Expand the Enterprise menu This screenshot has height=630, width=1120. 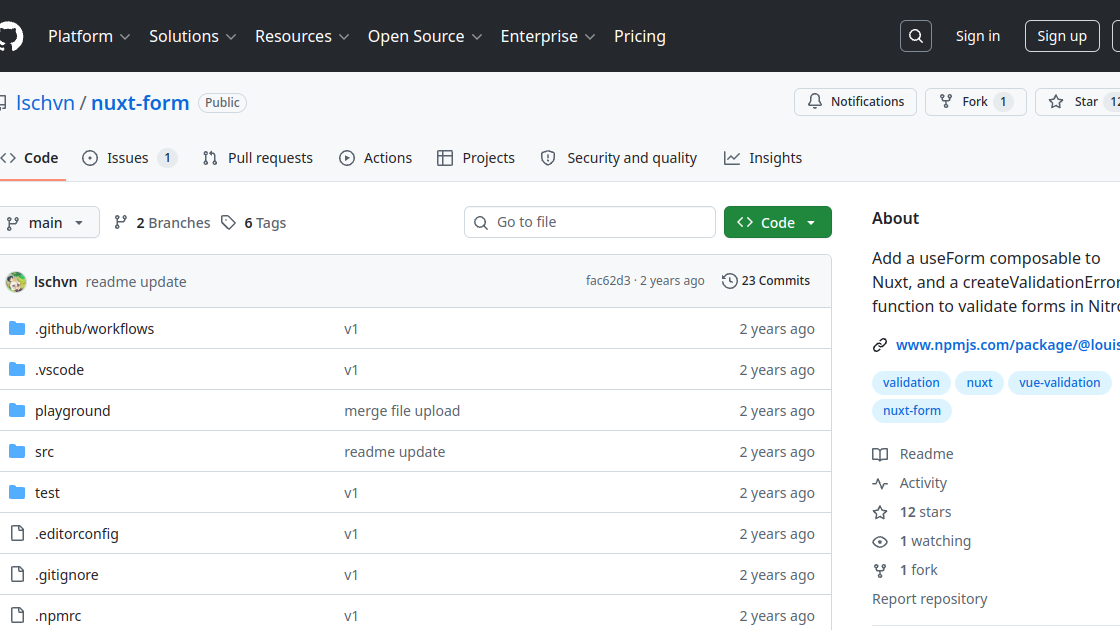coord(547,36)
